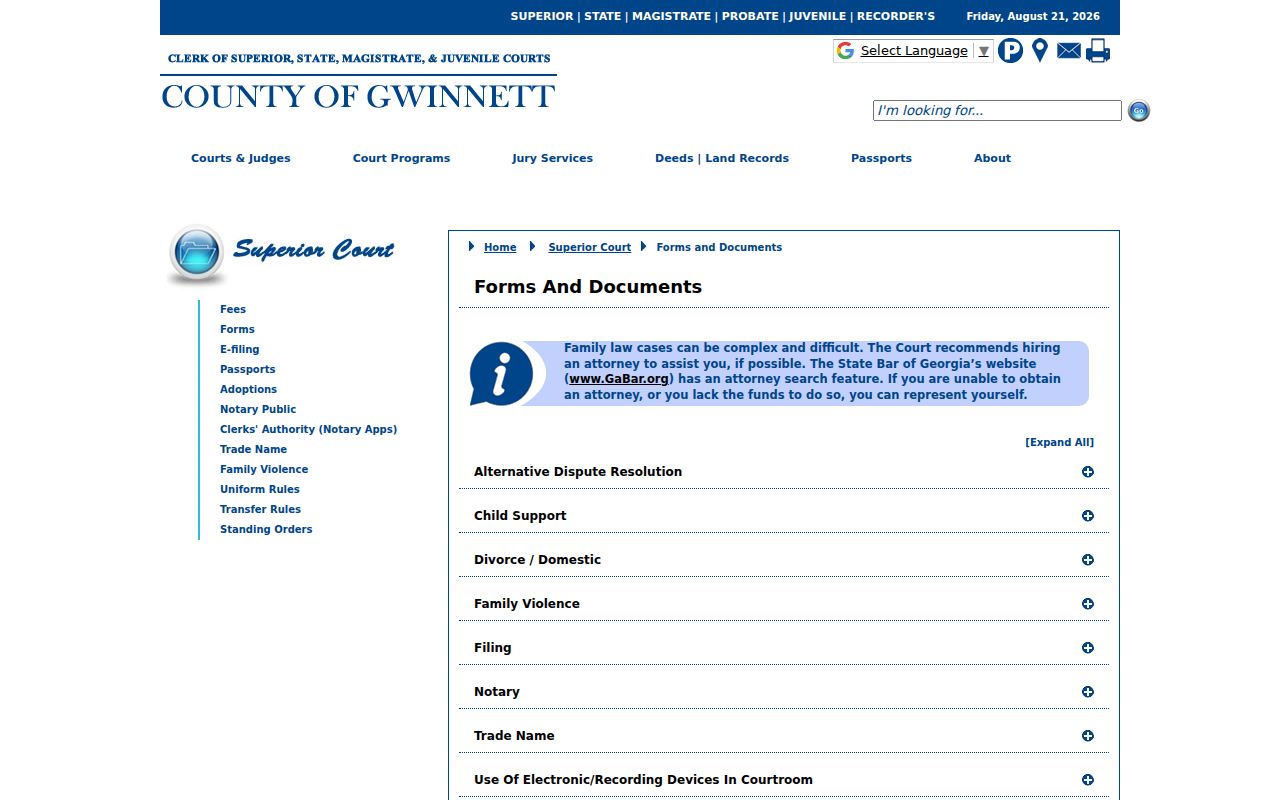Open the Court Programs menu
This screenshot has width=1280, height=800.
[401, 158]
